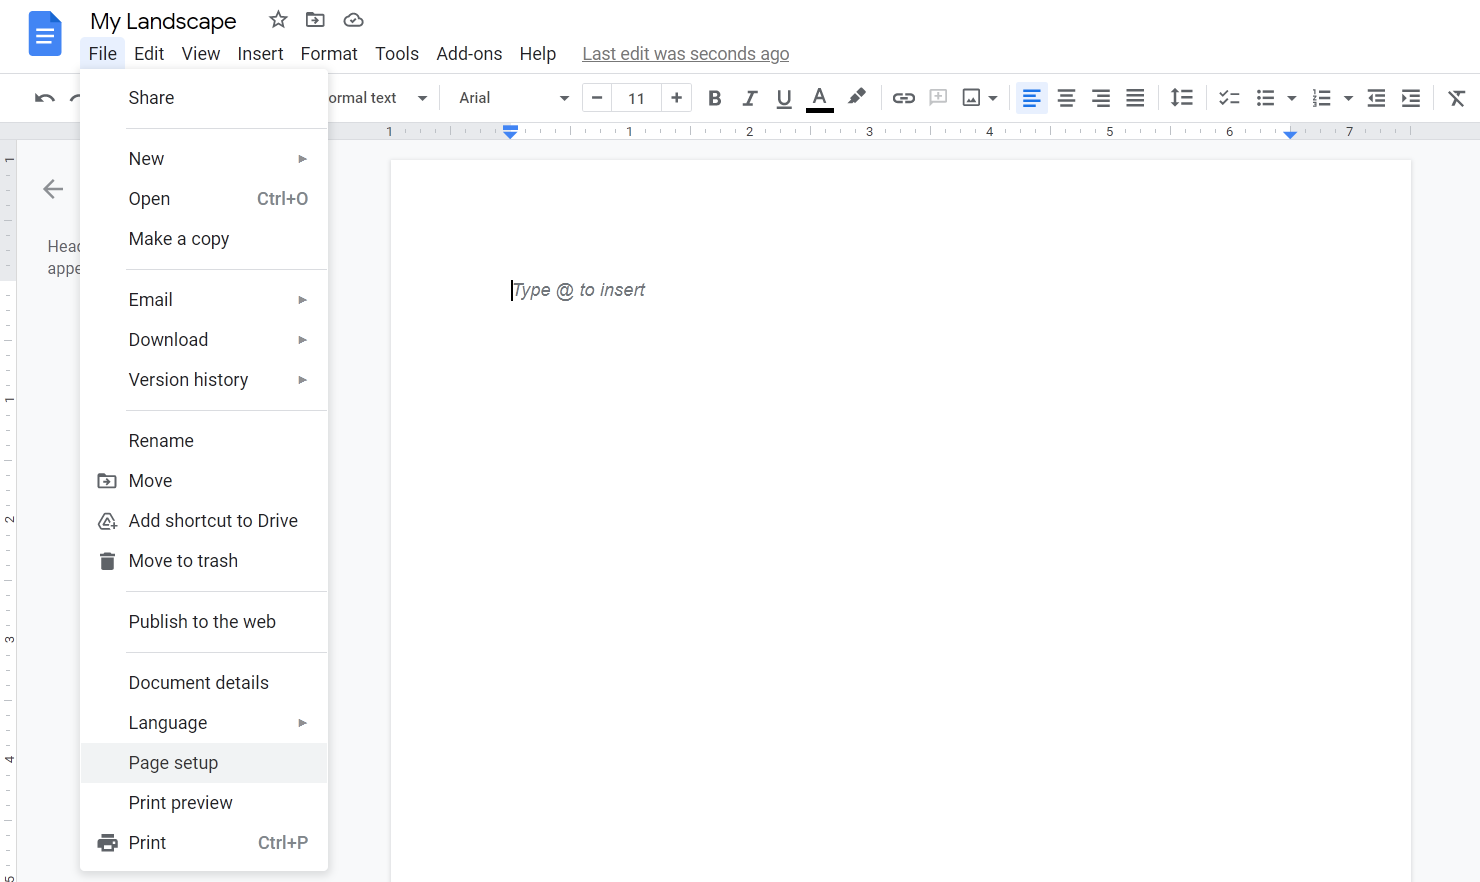Image resolution: width=1480 pixels, height=882 pixels.
Task: Open version history with 'Last edit' link
Action: point(685,53)
